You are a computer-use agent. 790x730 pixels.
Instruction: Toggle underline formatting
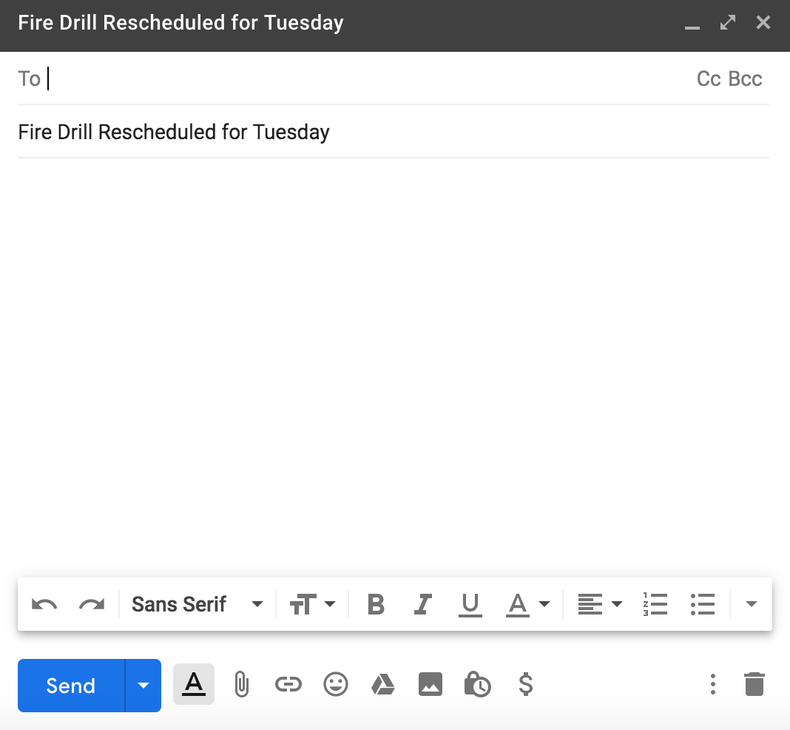470,604
